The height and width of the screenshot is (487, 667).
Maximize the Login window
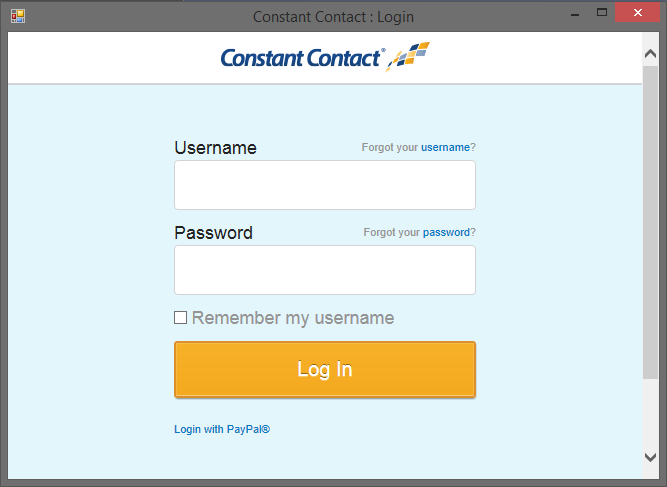(x=602, y=15)
